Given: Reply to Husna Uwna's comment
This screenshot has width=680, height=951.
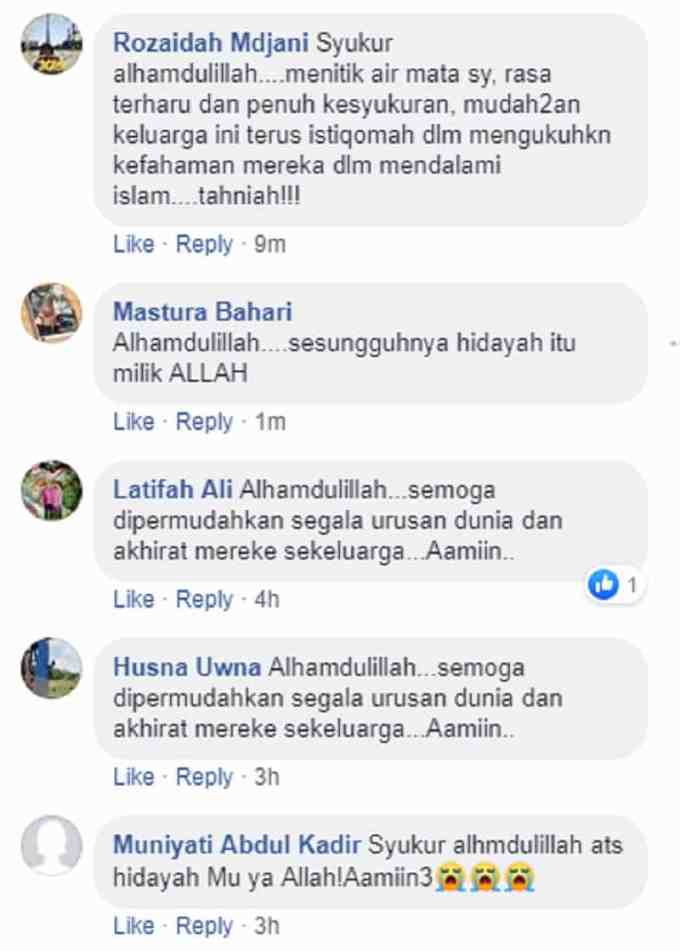Looking at the screenshot, I should [204, 777].
